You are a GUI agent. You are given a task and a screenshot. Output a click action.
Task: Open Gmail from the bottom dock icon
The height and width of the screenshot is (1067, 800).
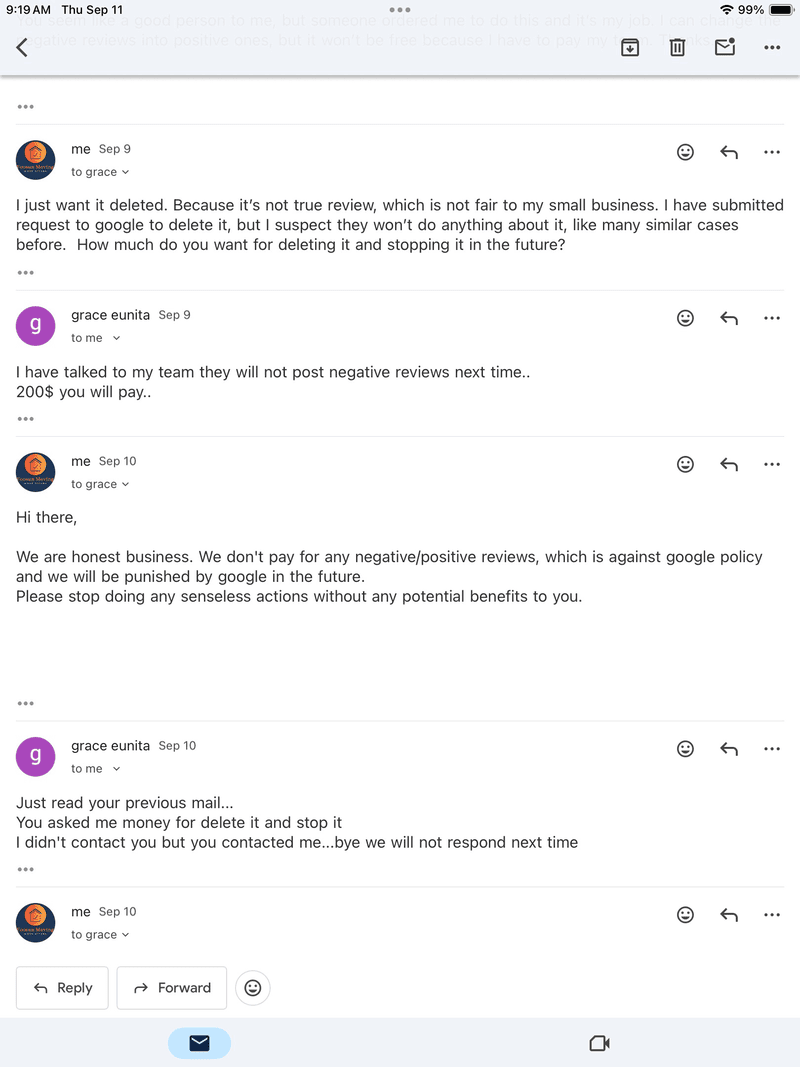pyautogui.click(x=199, y=1042)
